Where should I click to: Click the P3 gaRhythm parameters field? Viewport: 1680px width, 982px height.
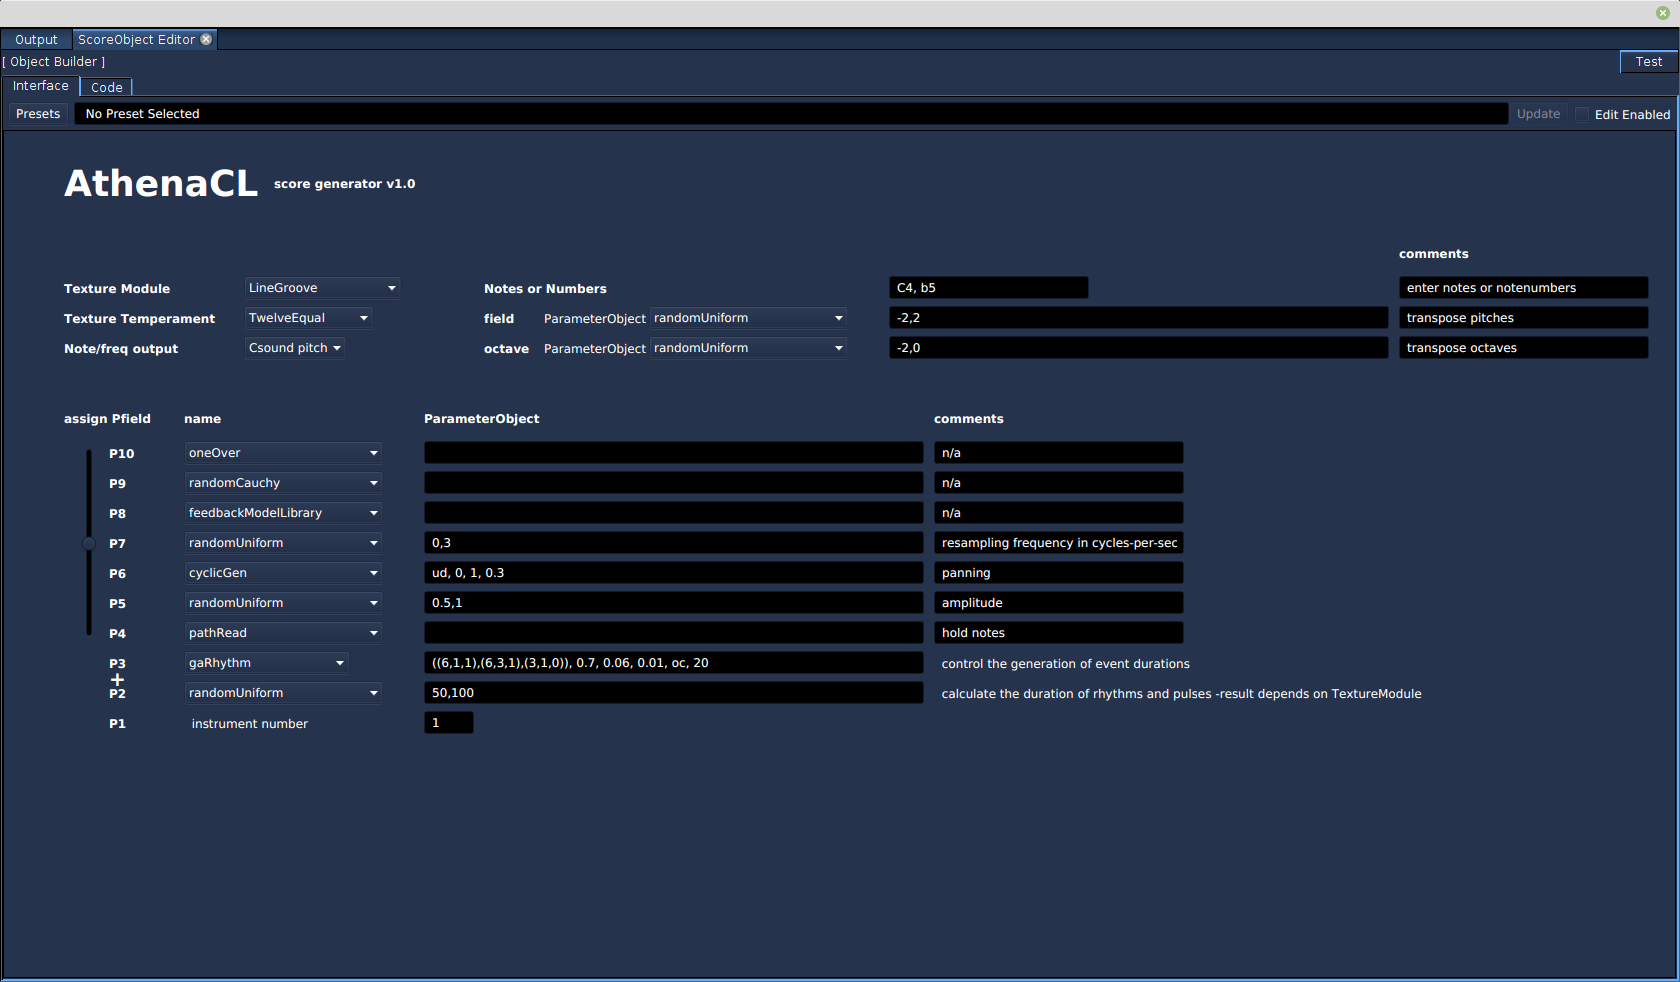673,663
